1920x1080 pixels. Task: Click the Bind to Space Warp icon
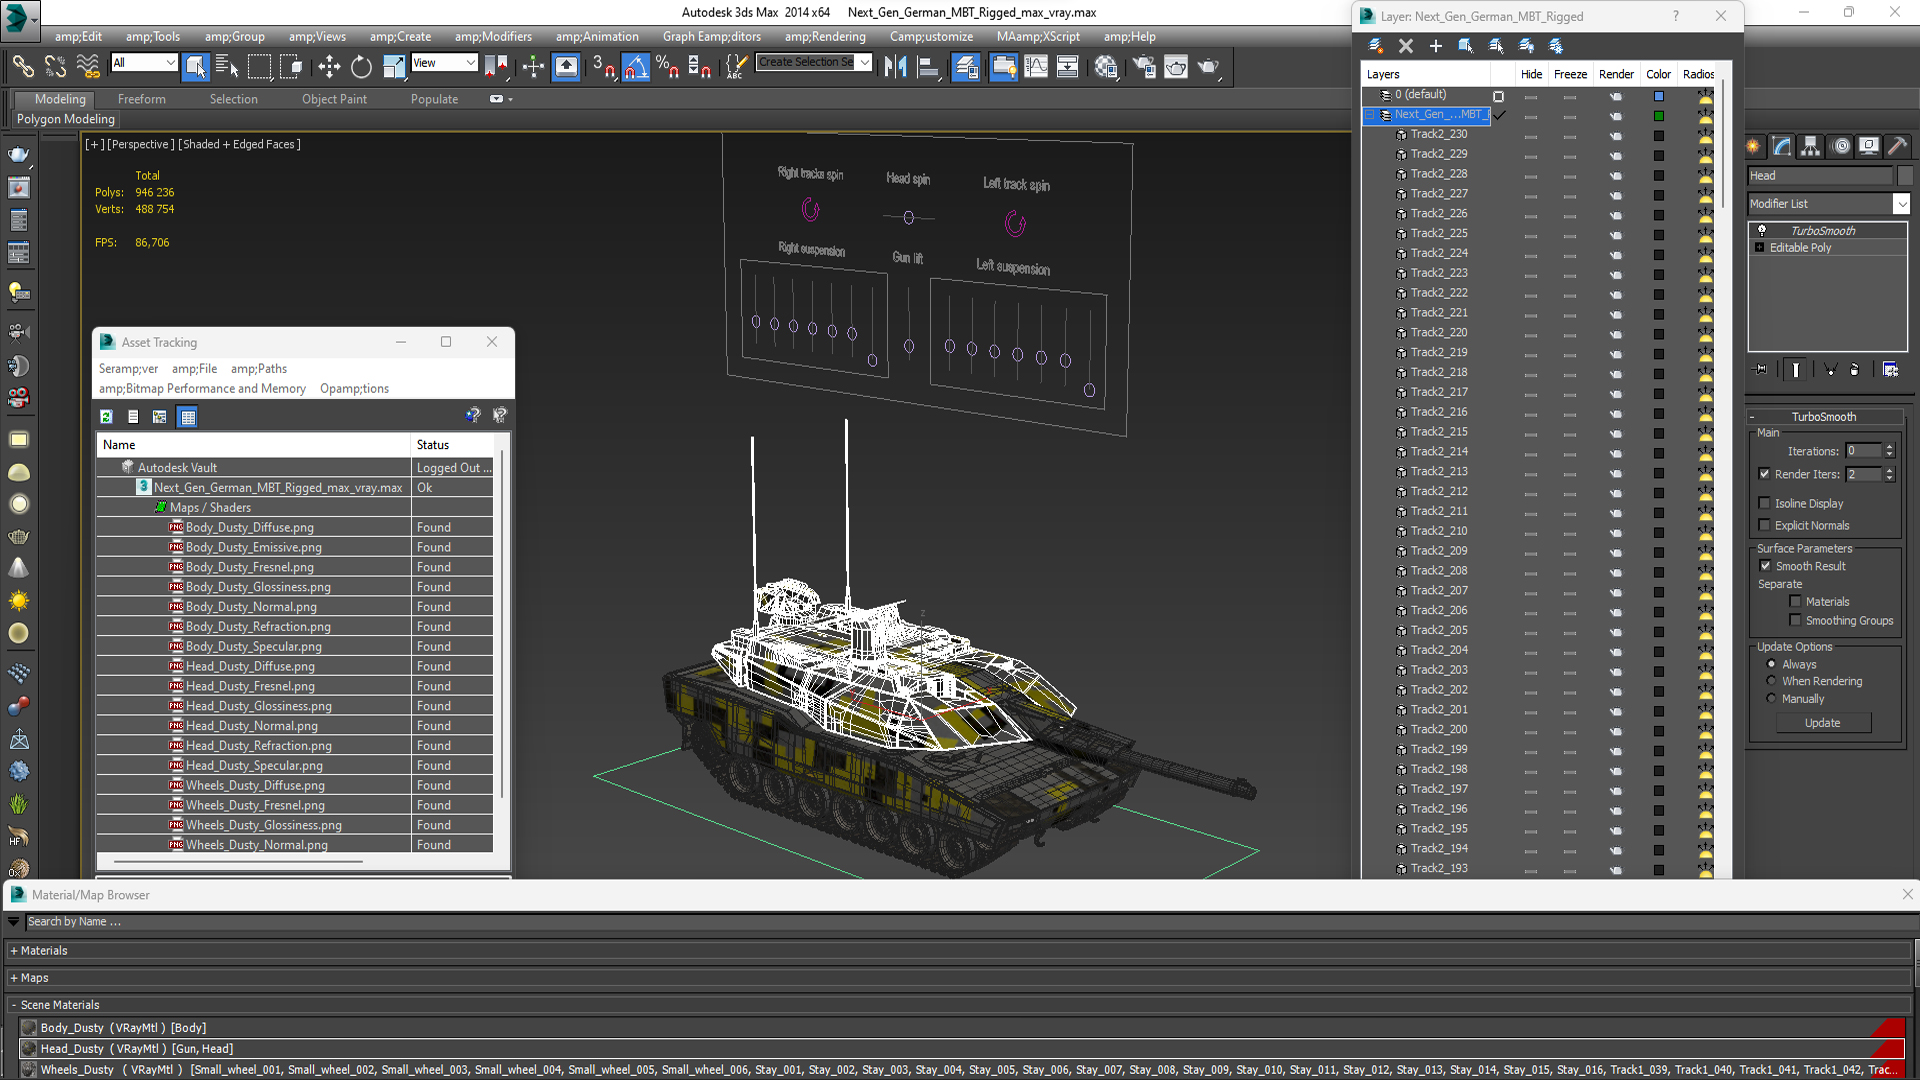tap(88, 67)
